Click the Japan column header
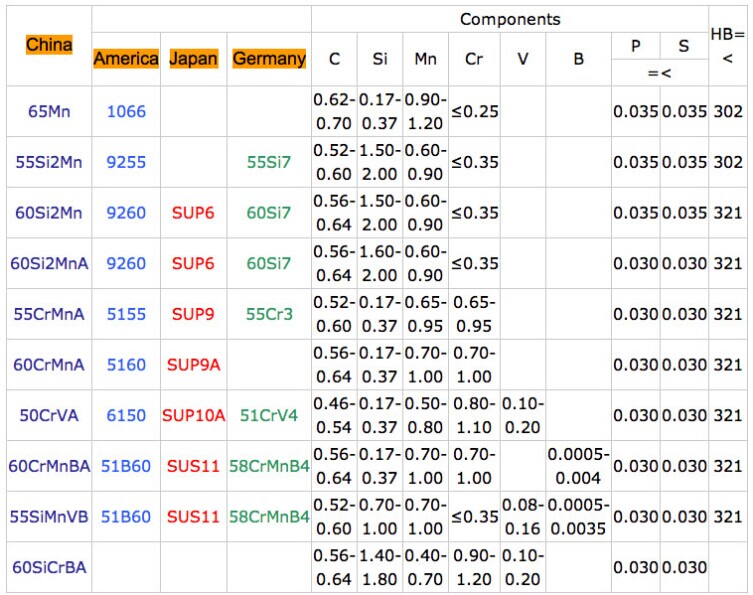 coord(193,59)
